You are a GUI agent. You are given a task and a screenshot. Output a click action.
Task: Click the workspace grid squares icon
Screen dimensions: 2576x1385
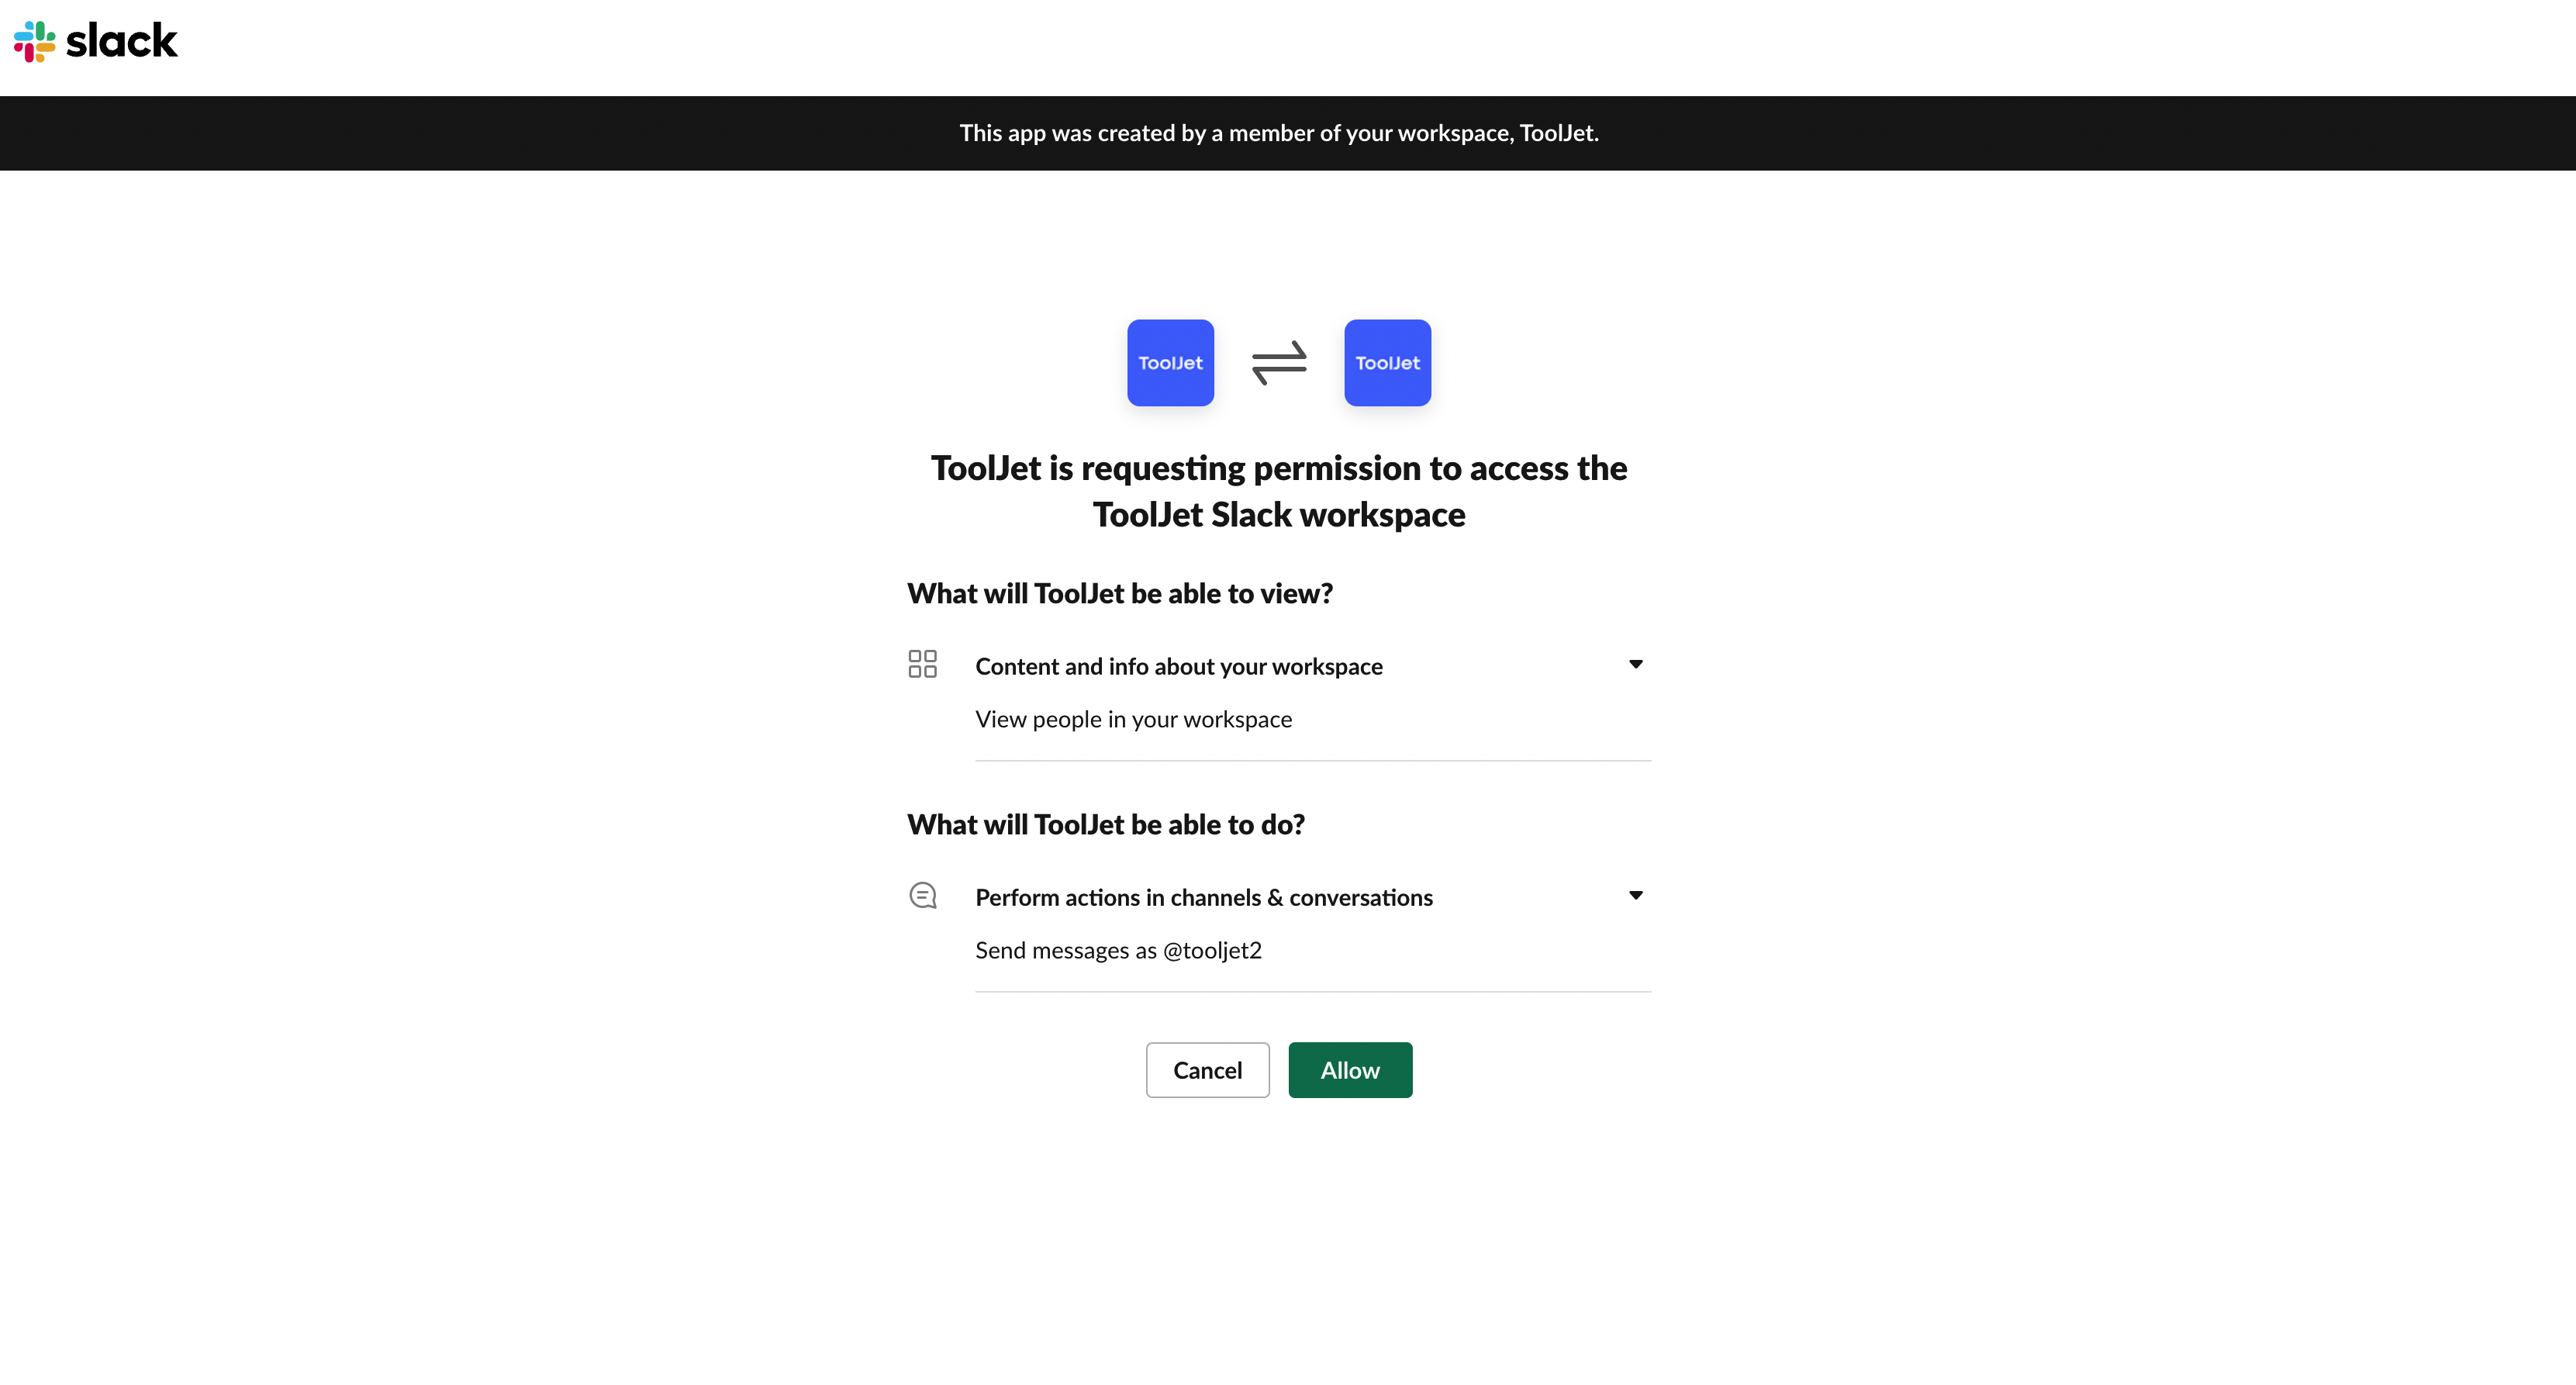(x=922, y=664)
